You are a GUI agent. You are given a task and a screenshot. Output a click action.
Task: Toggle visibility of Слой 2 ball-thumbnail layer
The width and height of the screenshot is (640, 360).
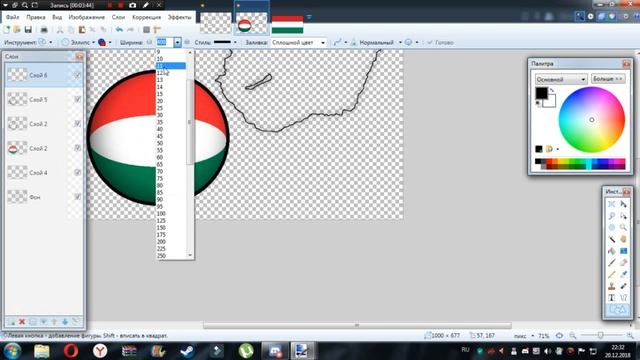(x=78, y=148)
